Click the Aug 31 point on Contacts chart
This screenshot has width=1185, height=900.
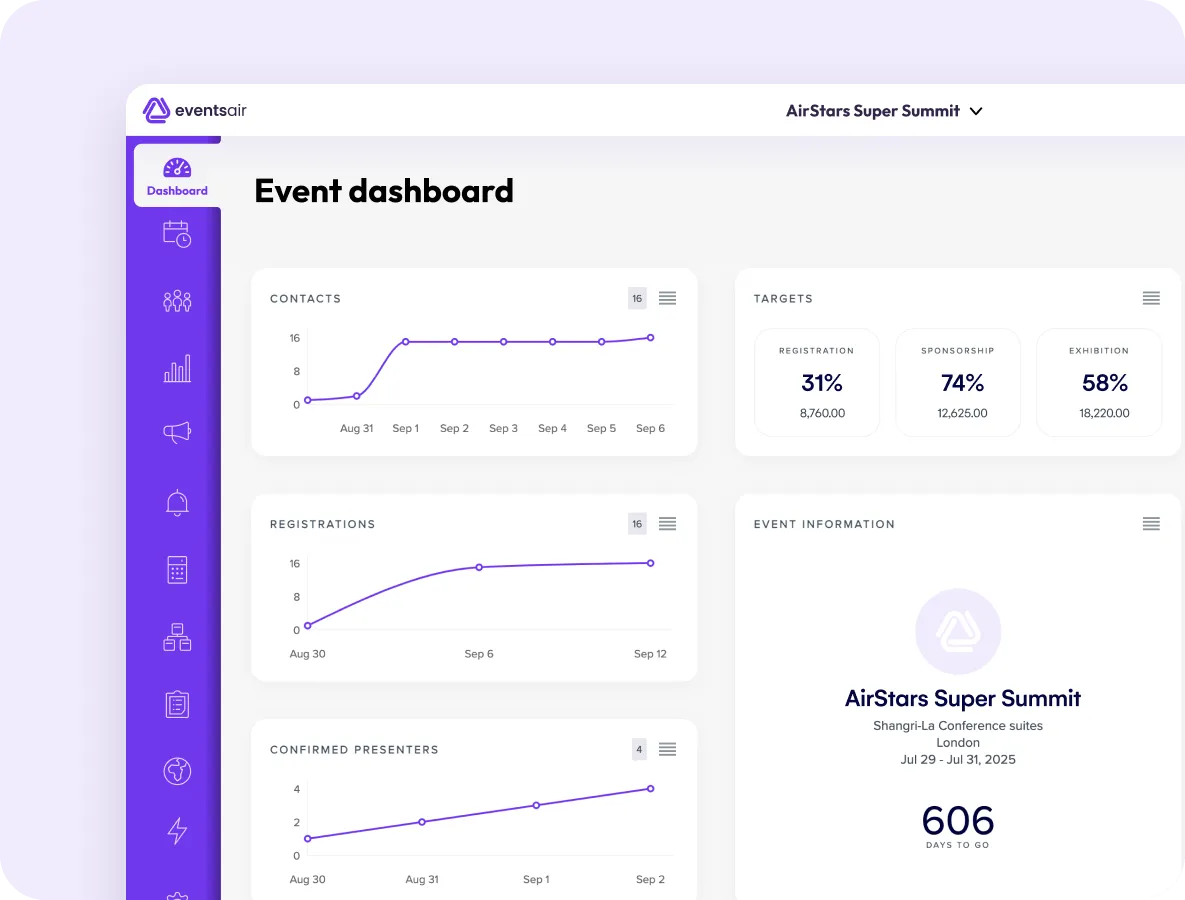pos(357,396)
